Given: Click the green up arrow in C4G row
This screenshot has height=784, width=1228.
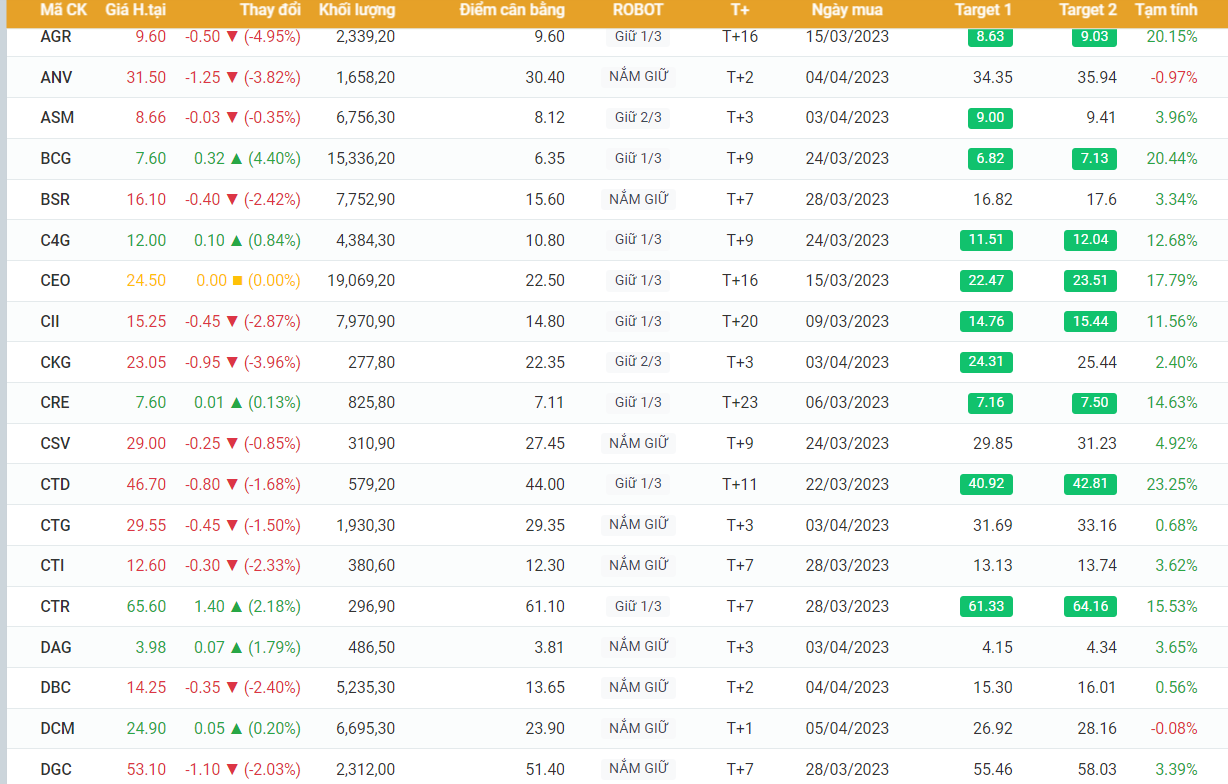Looking at the screenshot, I should [x=237, y=240].
